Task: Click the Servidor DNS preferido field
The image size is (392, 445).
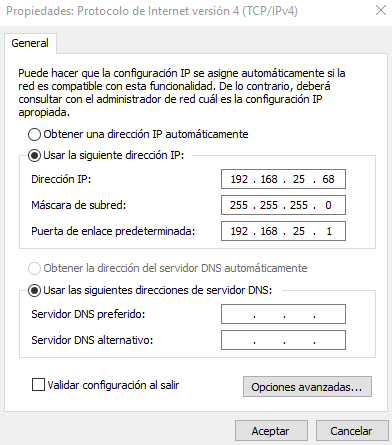Action: coord(283,314)
